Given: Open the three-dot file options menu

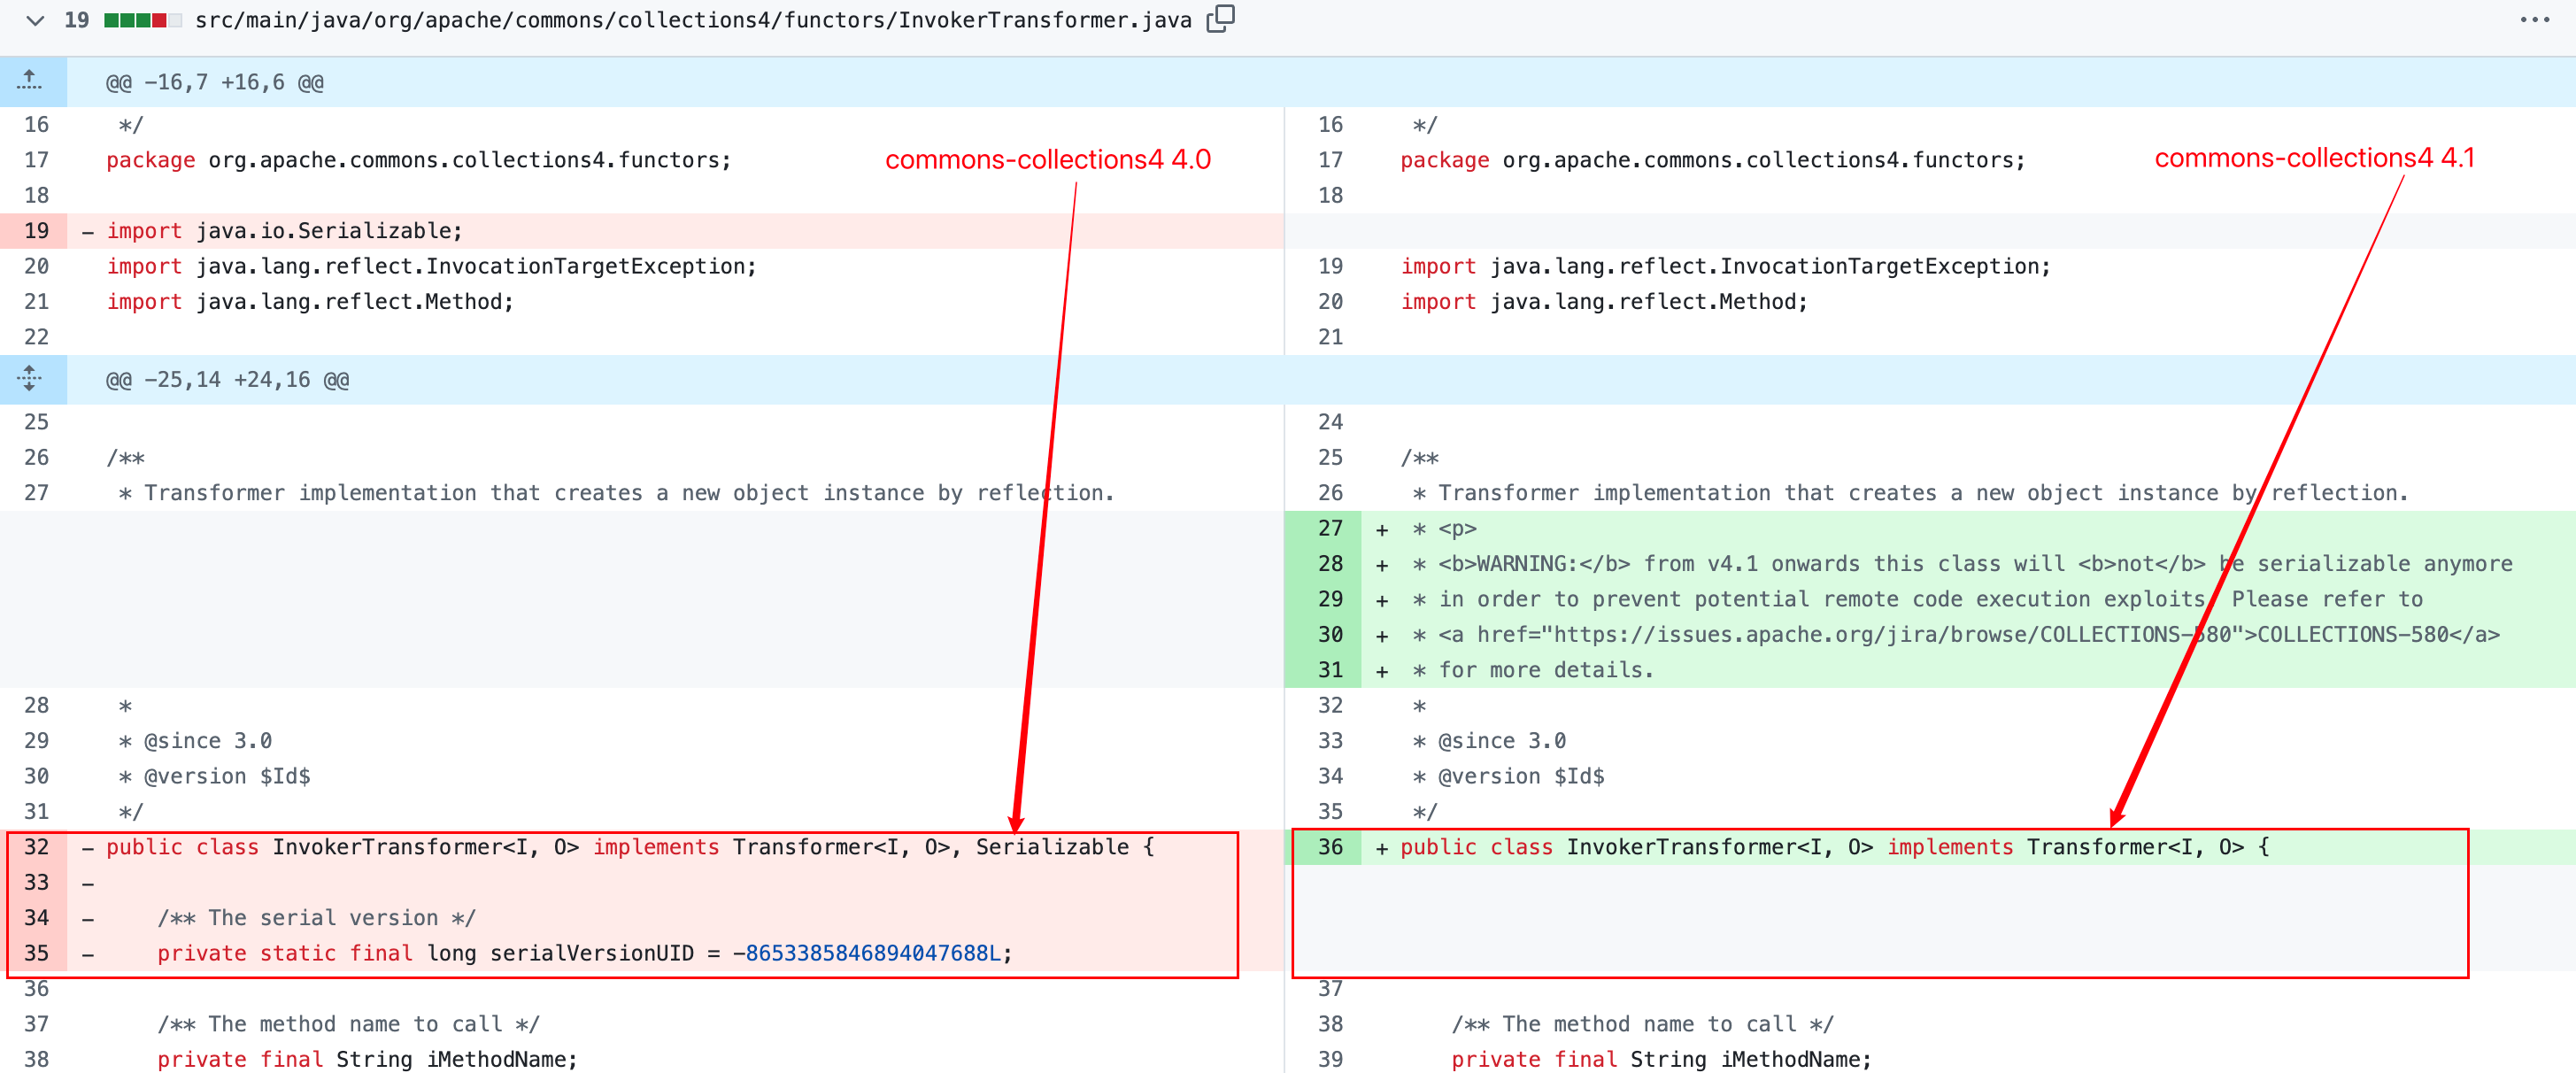Looking at the screenshot, I should 2534,20.
